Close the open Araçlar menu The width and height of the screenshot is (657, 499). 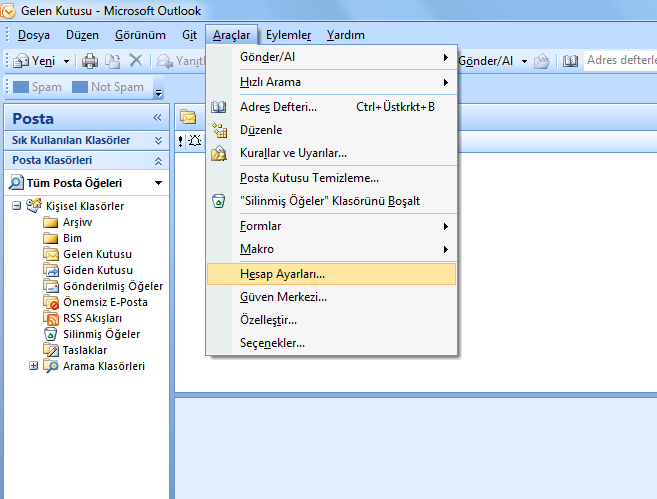(231, 35)
